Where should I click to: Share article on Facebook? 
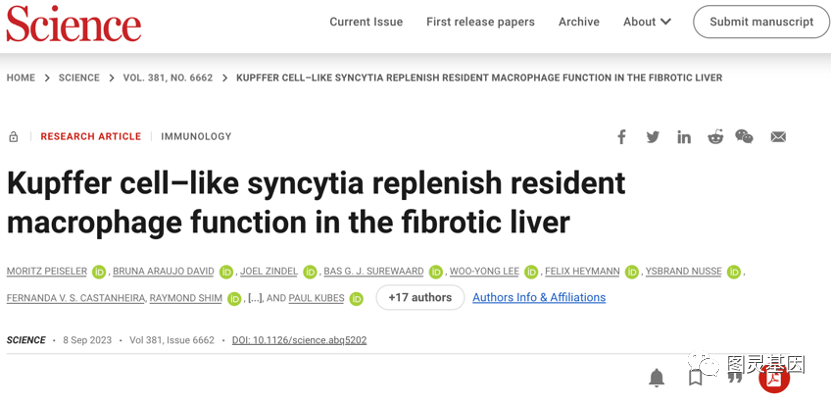[621, 137]
